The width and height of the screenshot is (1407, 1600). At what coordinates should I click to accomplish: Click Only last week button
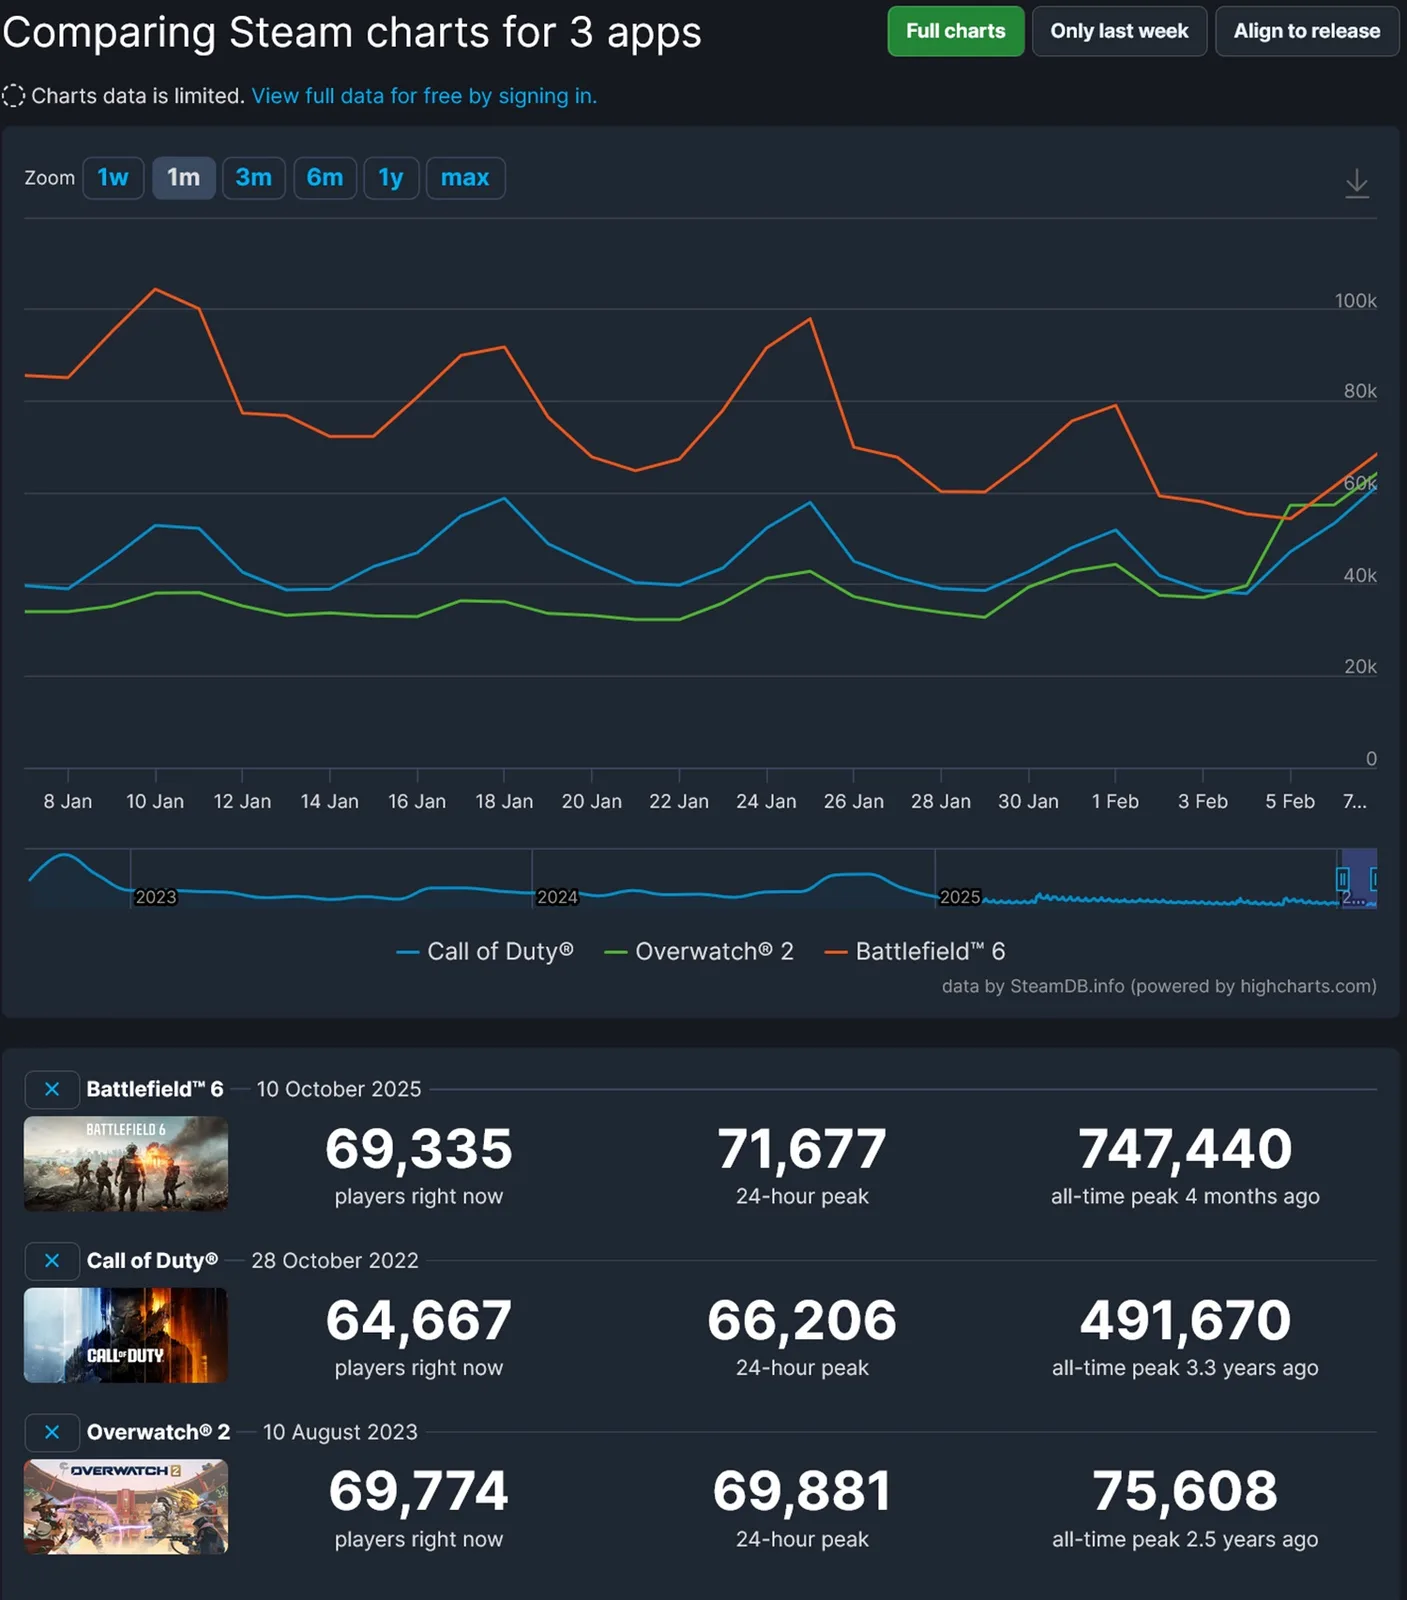click(1119, 31)
